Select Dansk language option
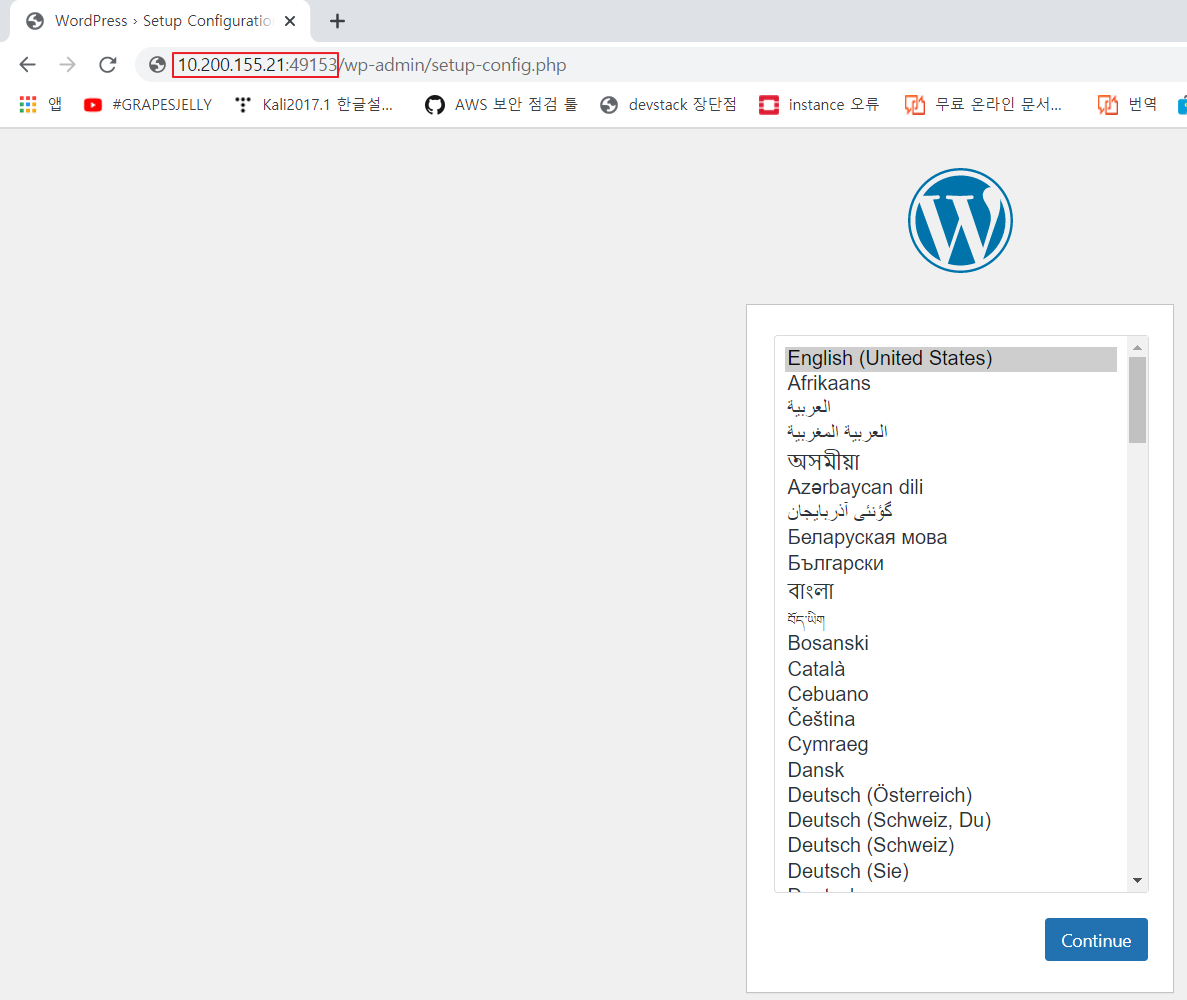 pos(951,770)
